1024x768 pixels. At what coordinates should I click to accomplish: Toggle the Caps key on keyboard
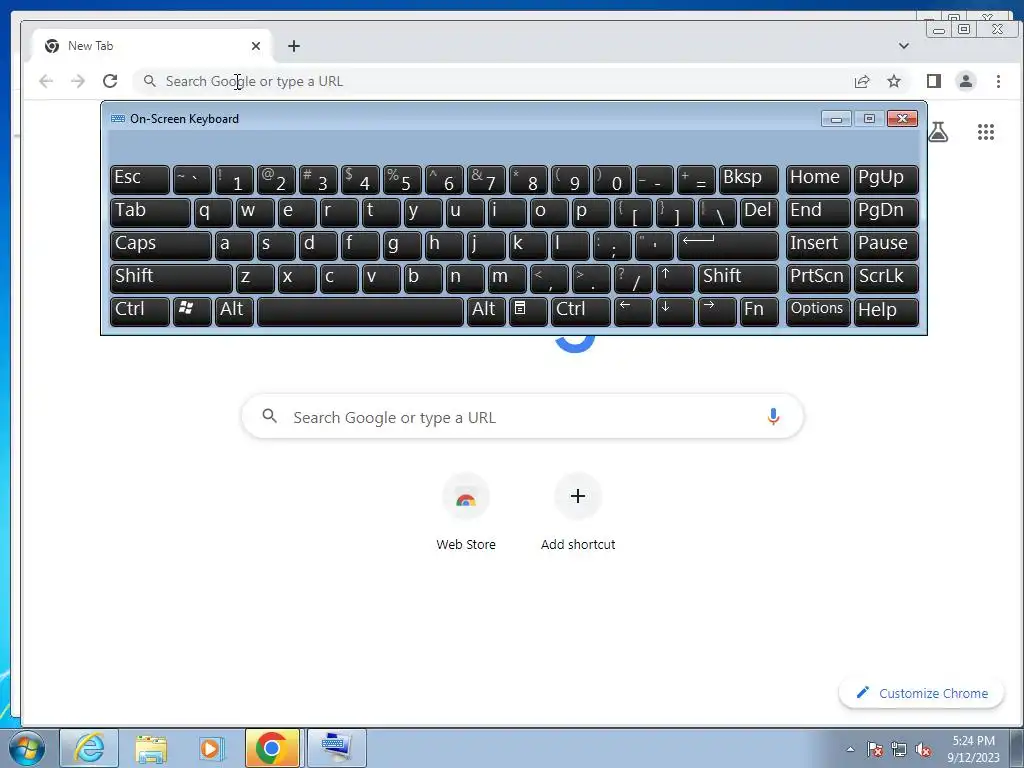point(161,245)
